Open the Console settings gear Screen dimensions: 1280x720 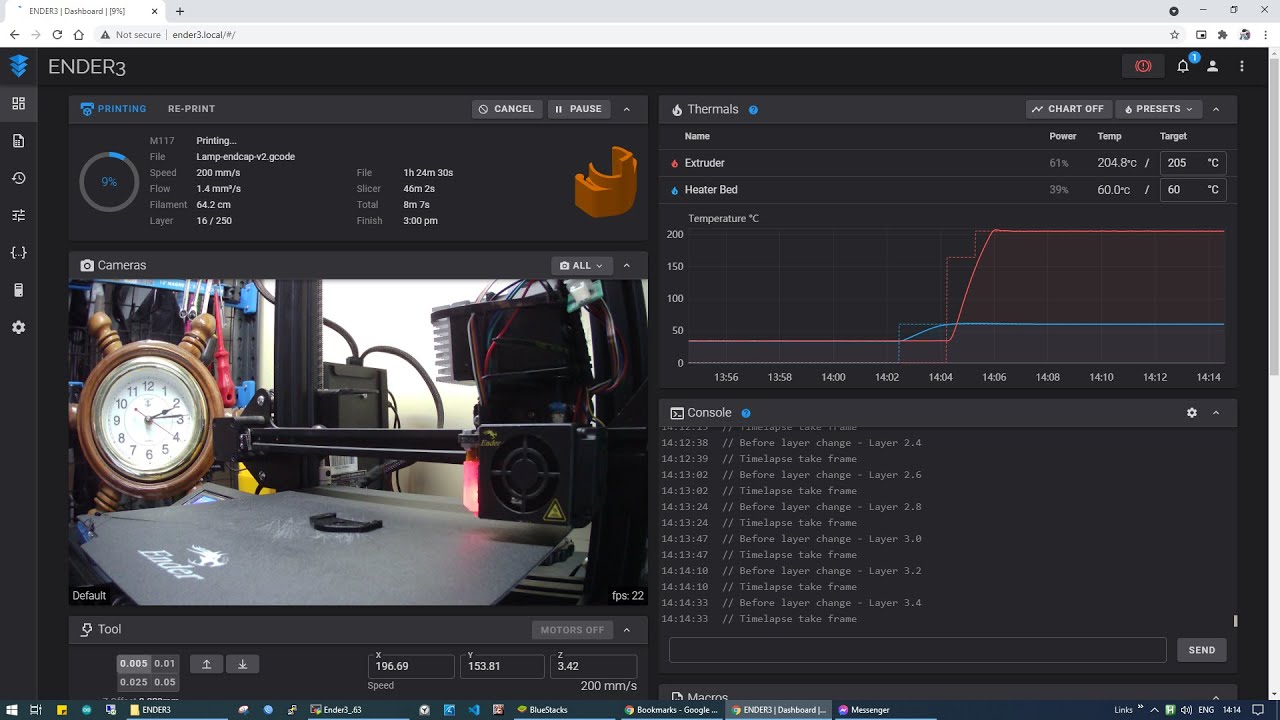(x=1192, y=413)
